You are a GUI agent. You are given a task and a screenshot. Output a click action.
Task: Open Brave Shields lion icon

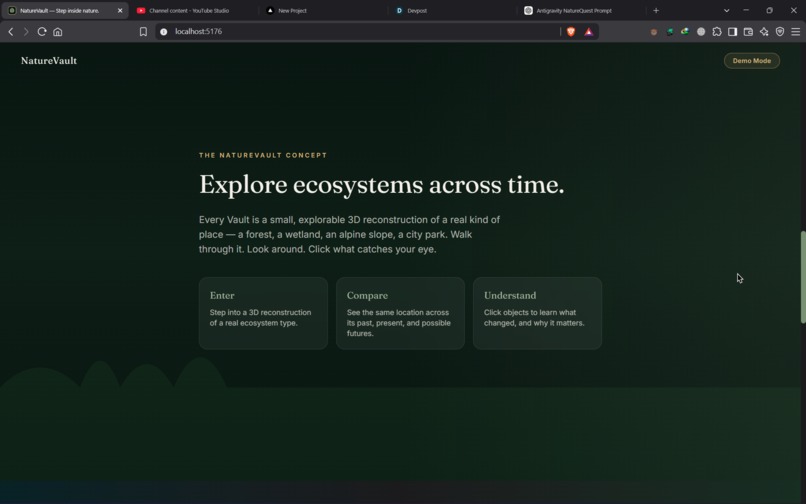[571, 31]
